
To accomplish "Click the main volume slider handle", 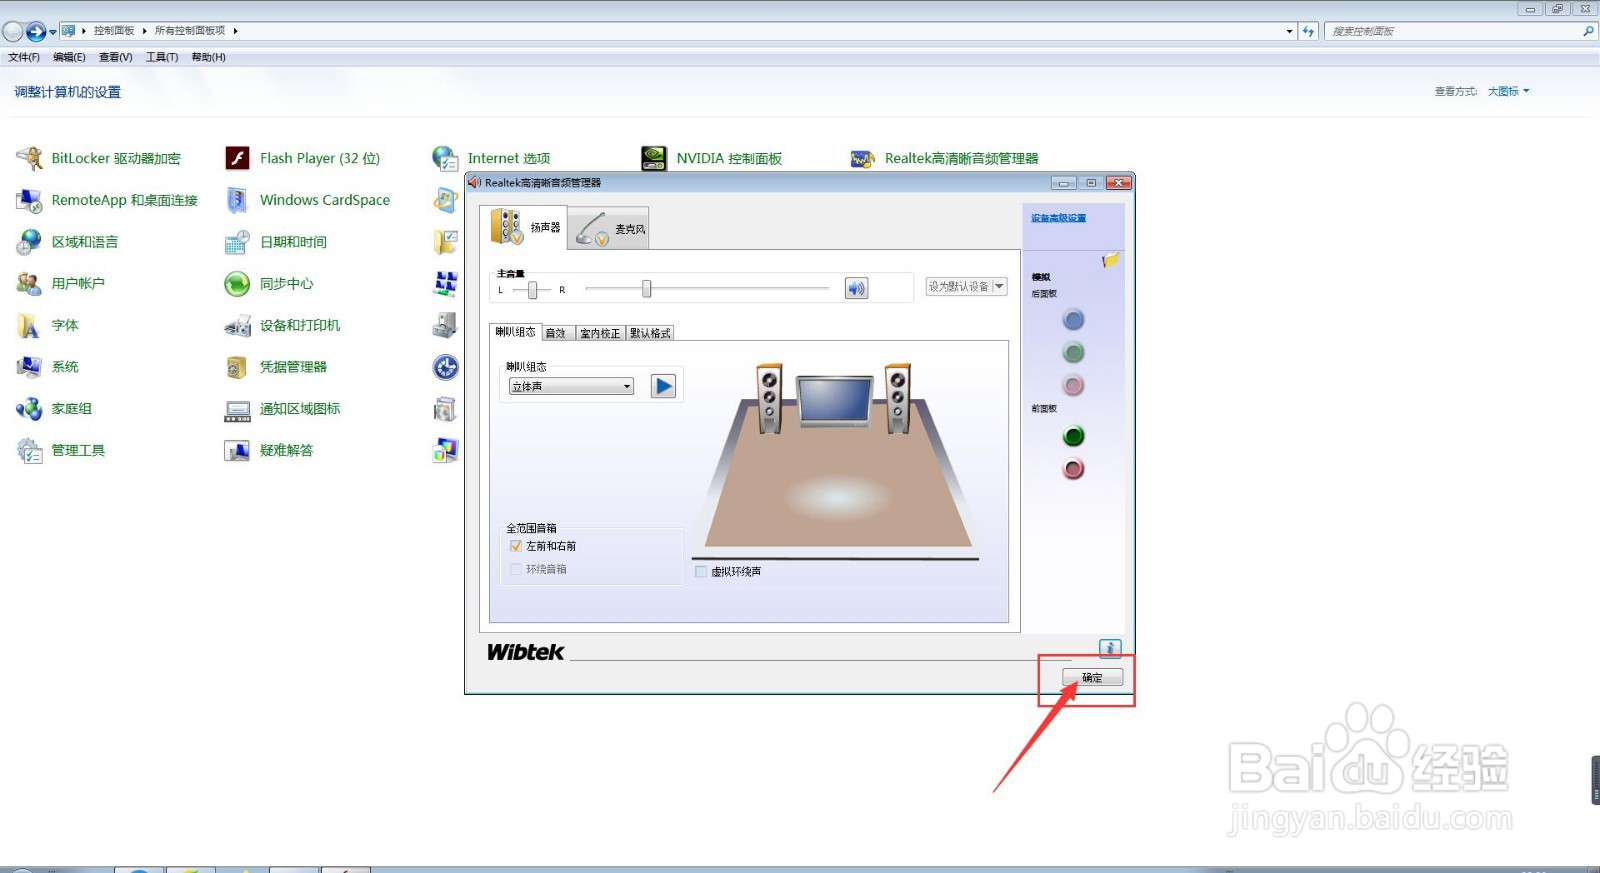I will (x=646, y=289).
